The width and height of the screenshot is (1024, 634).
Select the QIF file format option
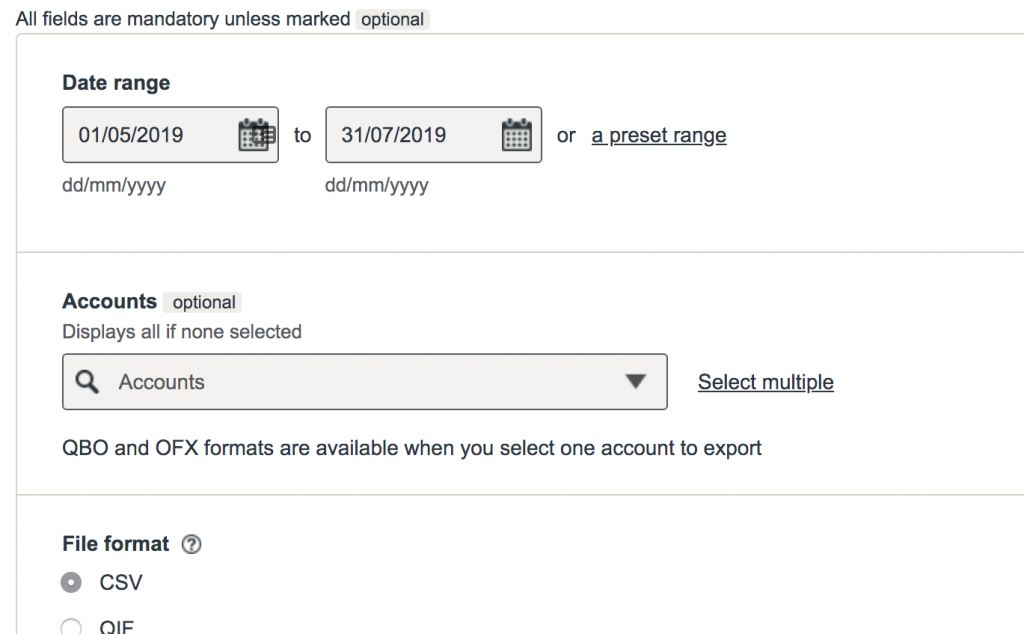tap(71, 627)
